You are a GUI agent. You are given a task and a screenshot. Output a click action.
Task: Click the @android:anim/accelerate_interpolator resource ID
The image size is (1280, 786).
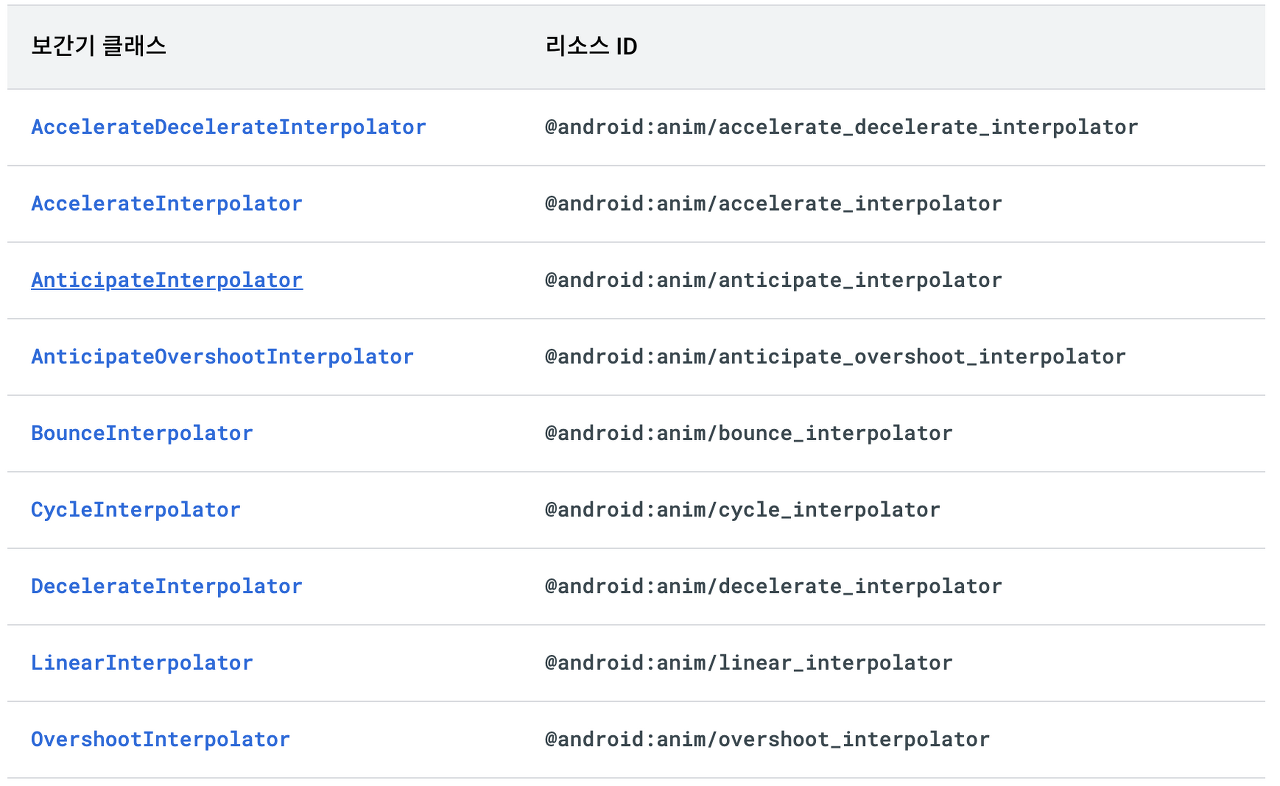(x=773, y=204)
